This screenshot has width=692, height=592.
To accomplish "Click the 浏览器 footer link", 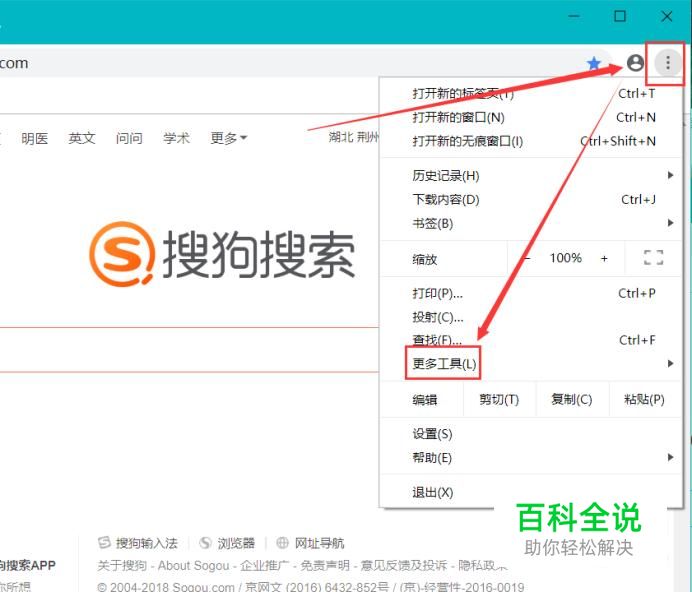I will tap(227, 543).
